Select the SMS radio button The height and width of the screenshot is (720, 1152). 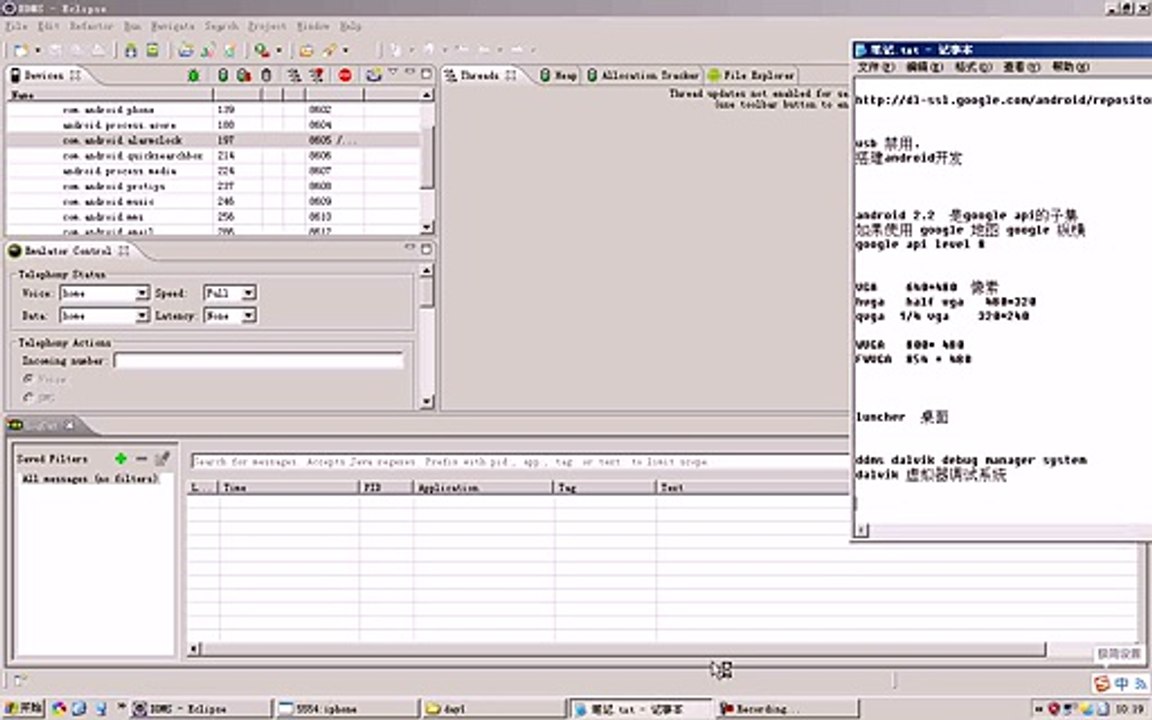pos(28,397)
